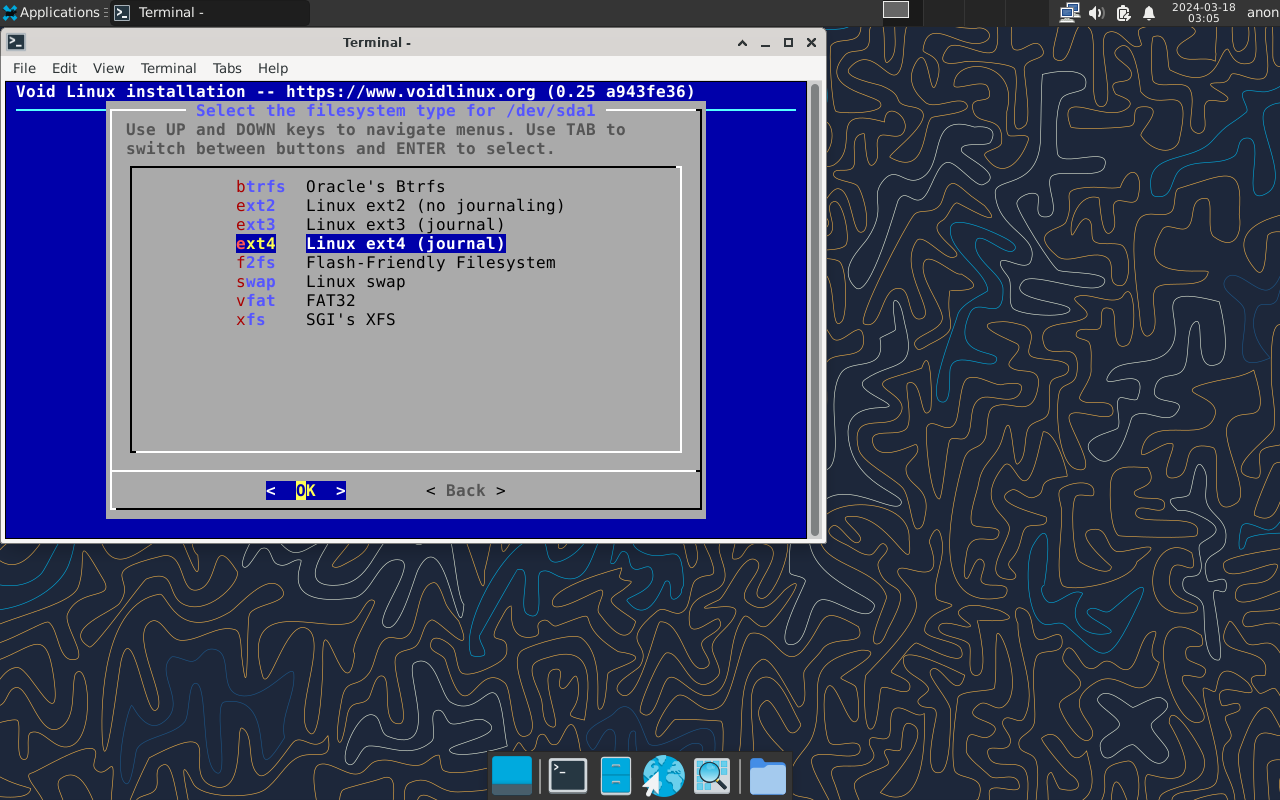Click Oracle's Btrfs description text

click(376, 187)
